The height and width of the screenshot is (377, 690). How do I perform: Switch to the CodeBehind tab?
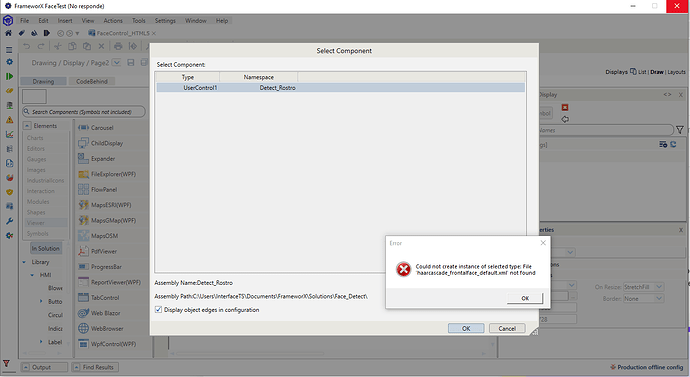point(92,81)
